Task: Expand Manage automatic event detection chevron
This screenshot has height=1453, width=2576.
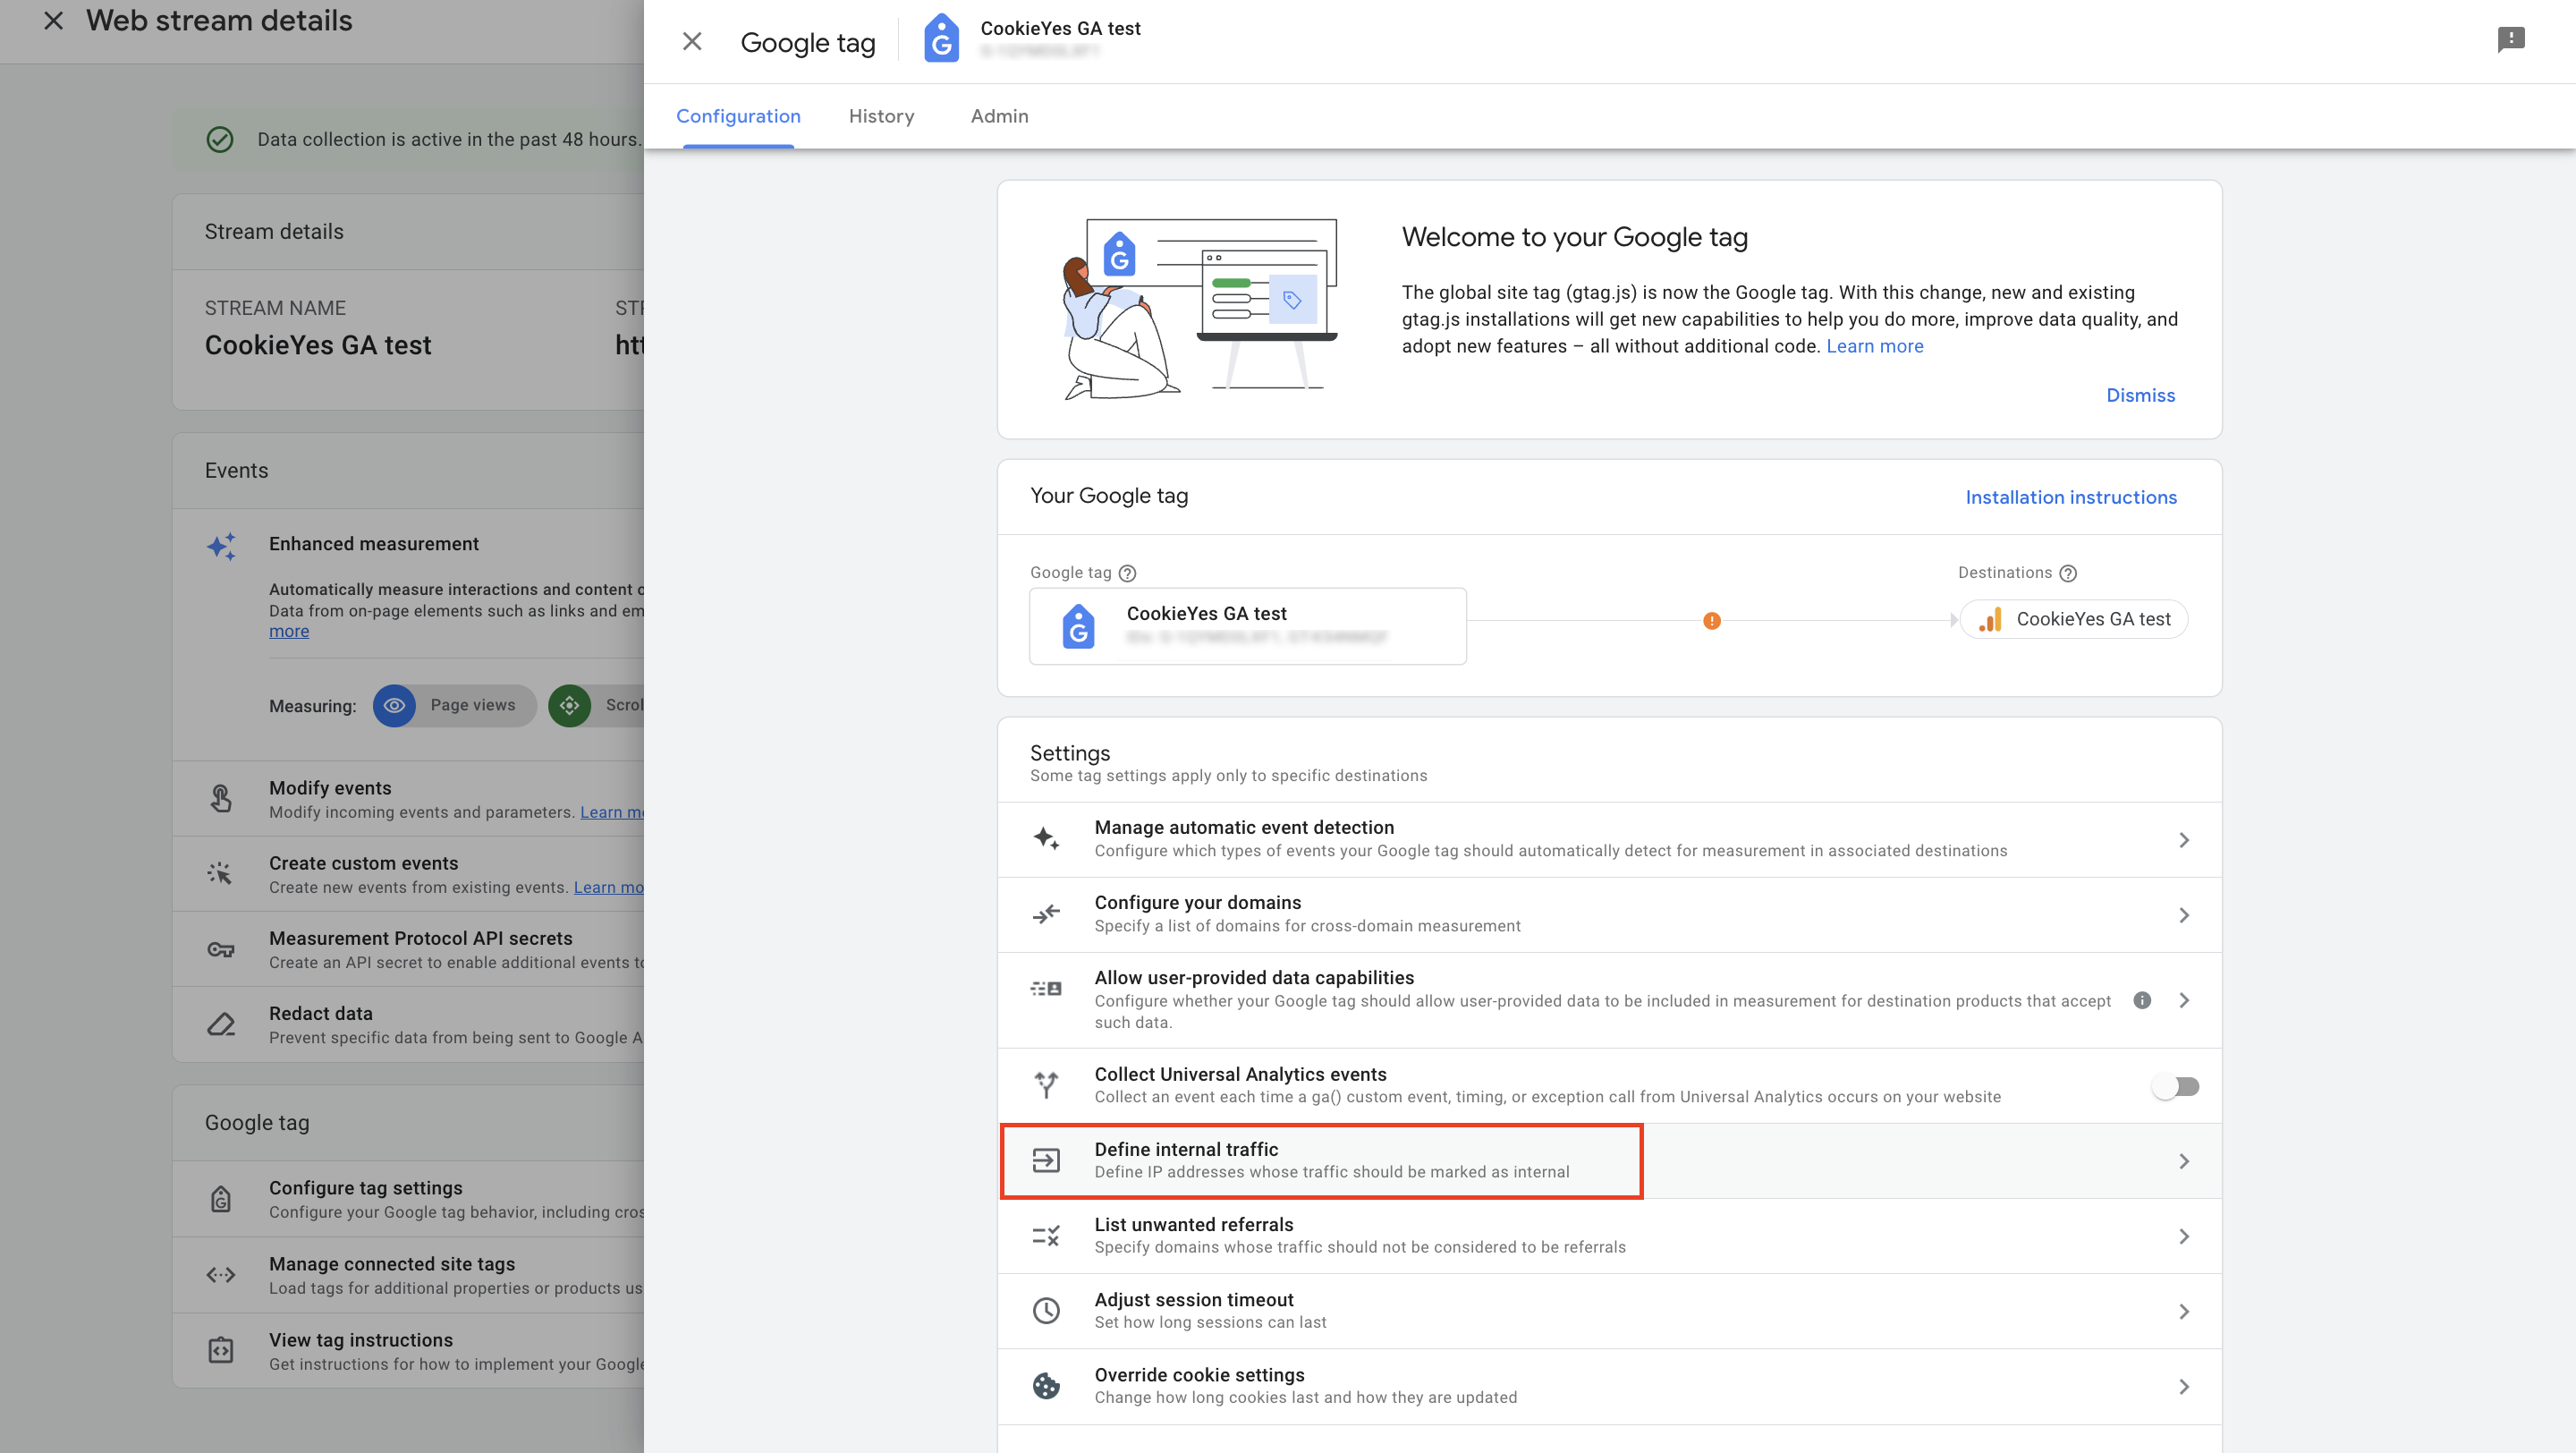Action: (x=2184, y=840)
